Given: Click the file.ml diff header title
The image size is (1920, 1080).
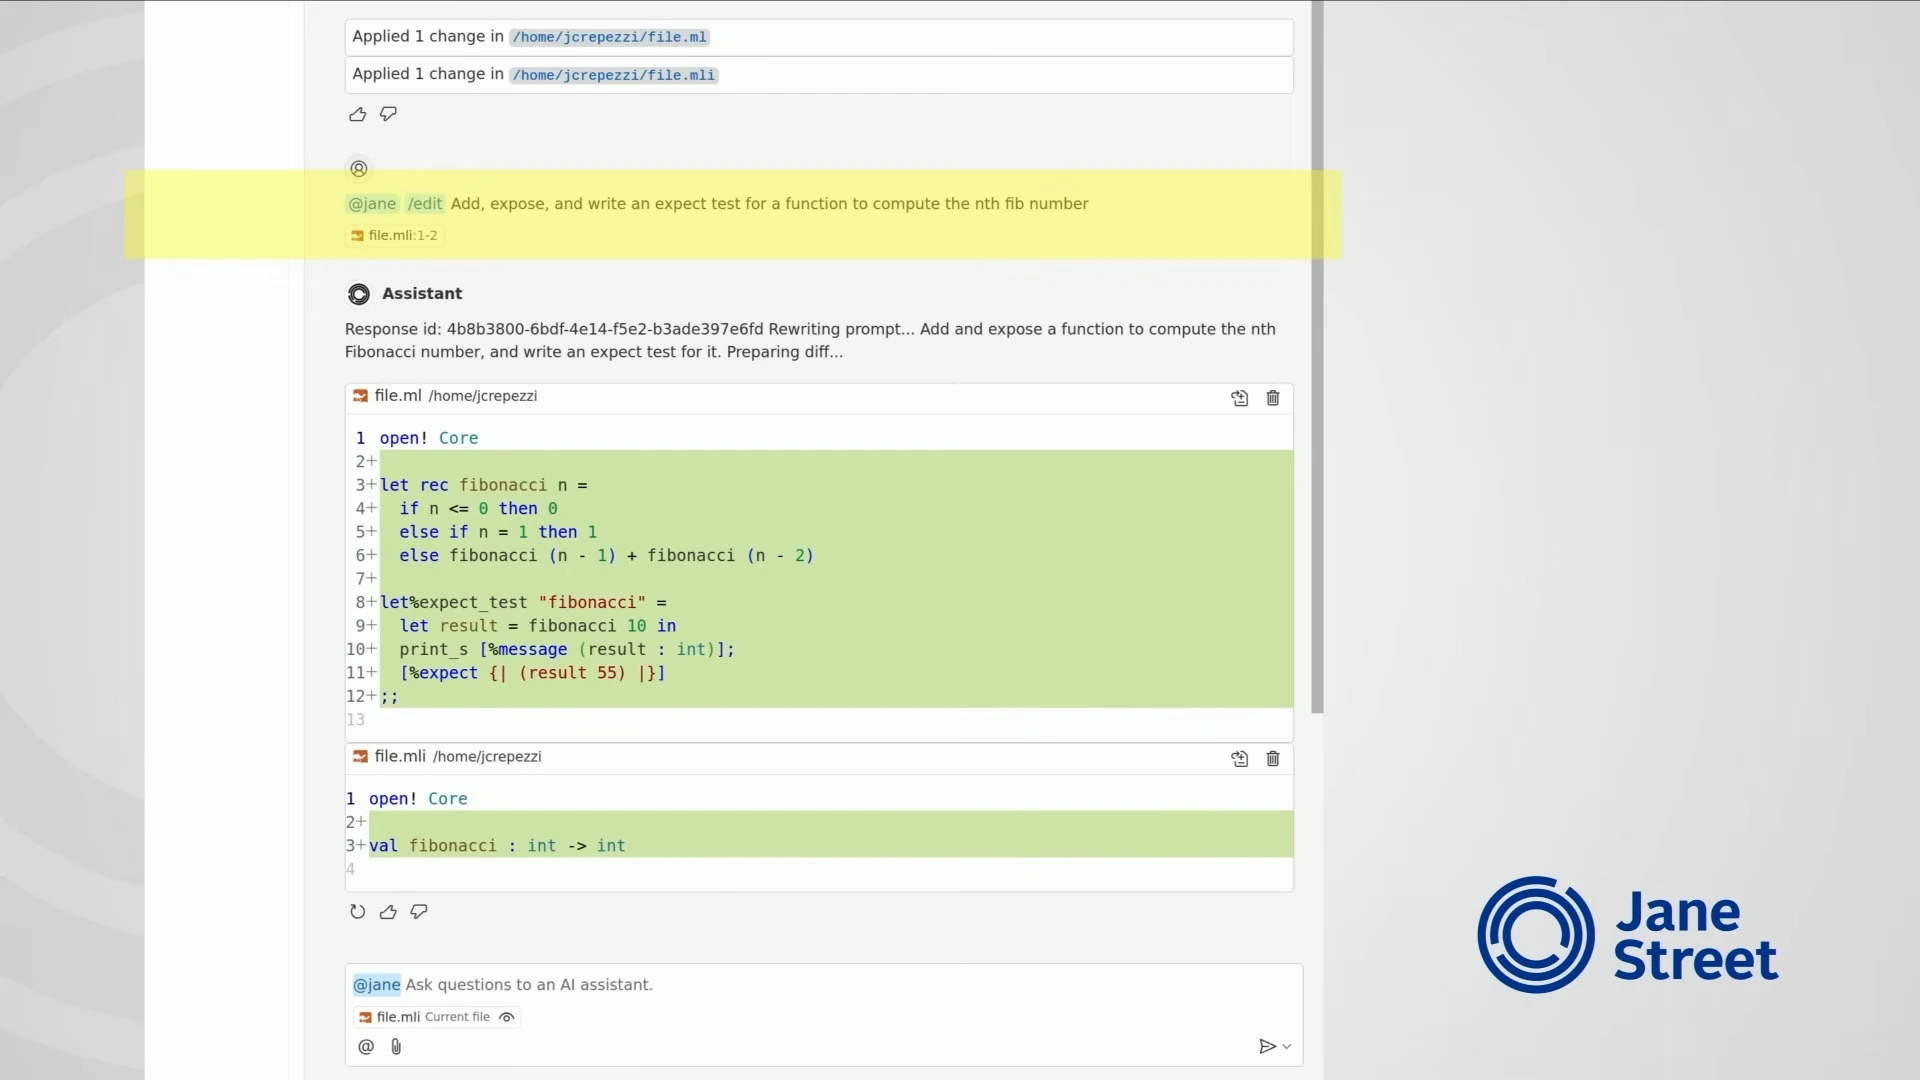Looking at the screenshot, I should coord(398,396).
